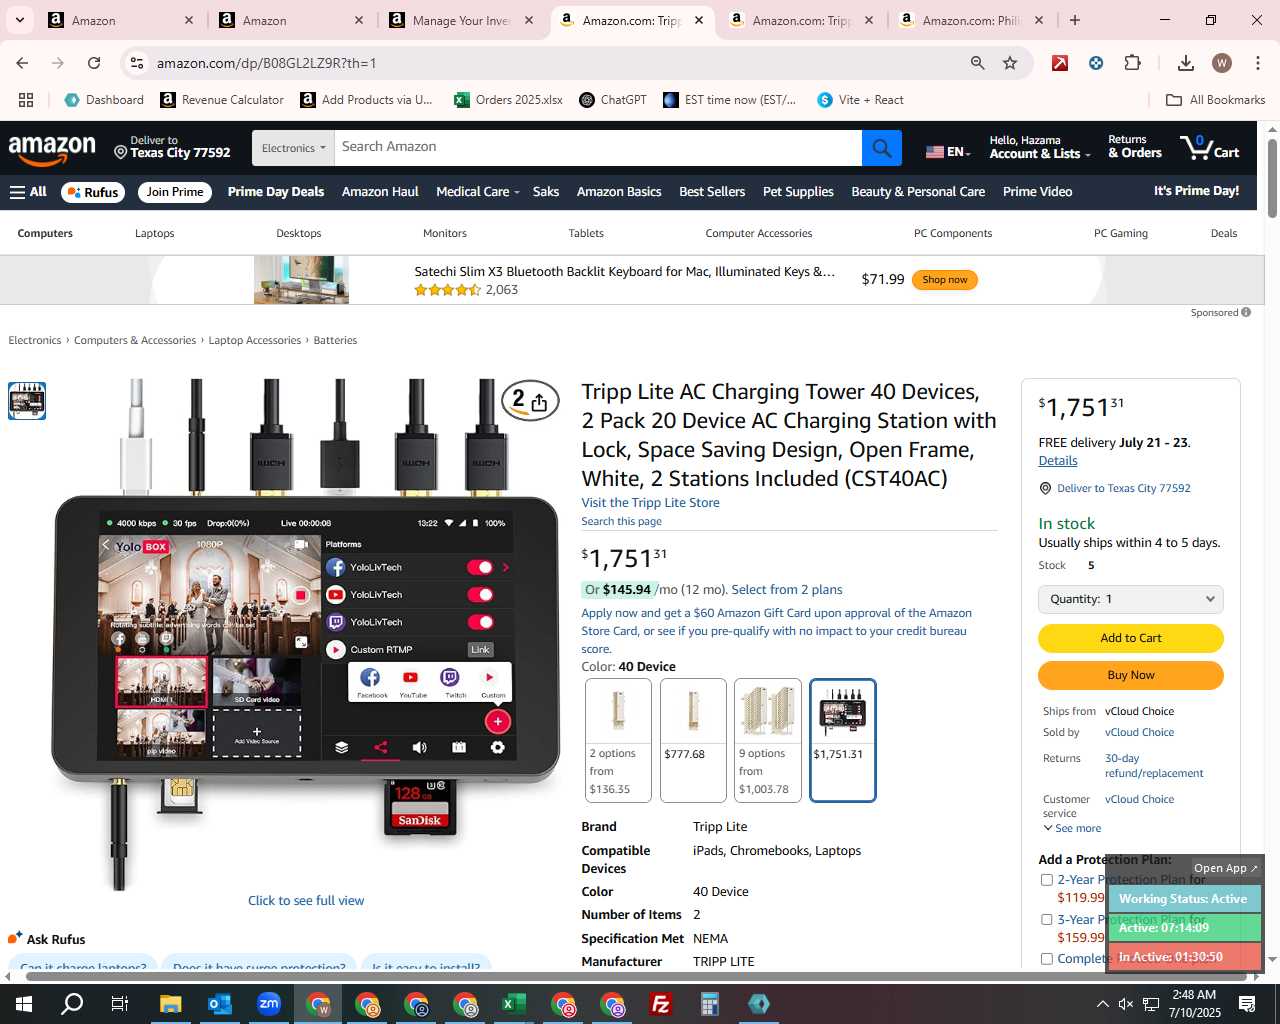Open Chrome three-dot menu
Viewport: 1280px width, 1024px height.
[x=1257, y=63]
